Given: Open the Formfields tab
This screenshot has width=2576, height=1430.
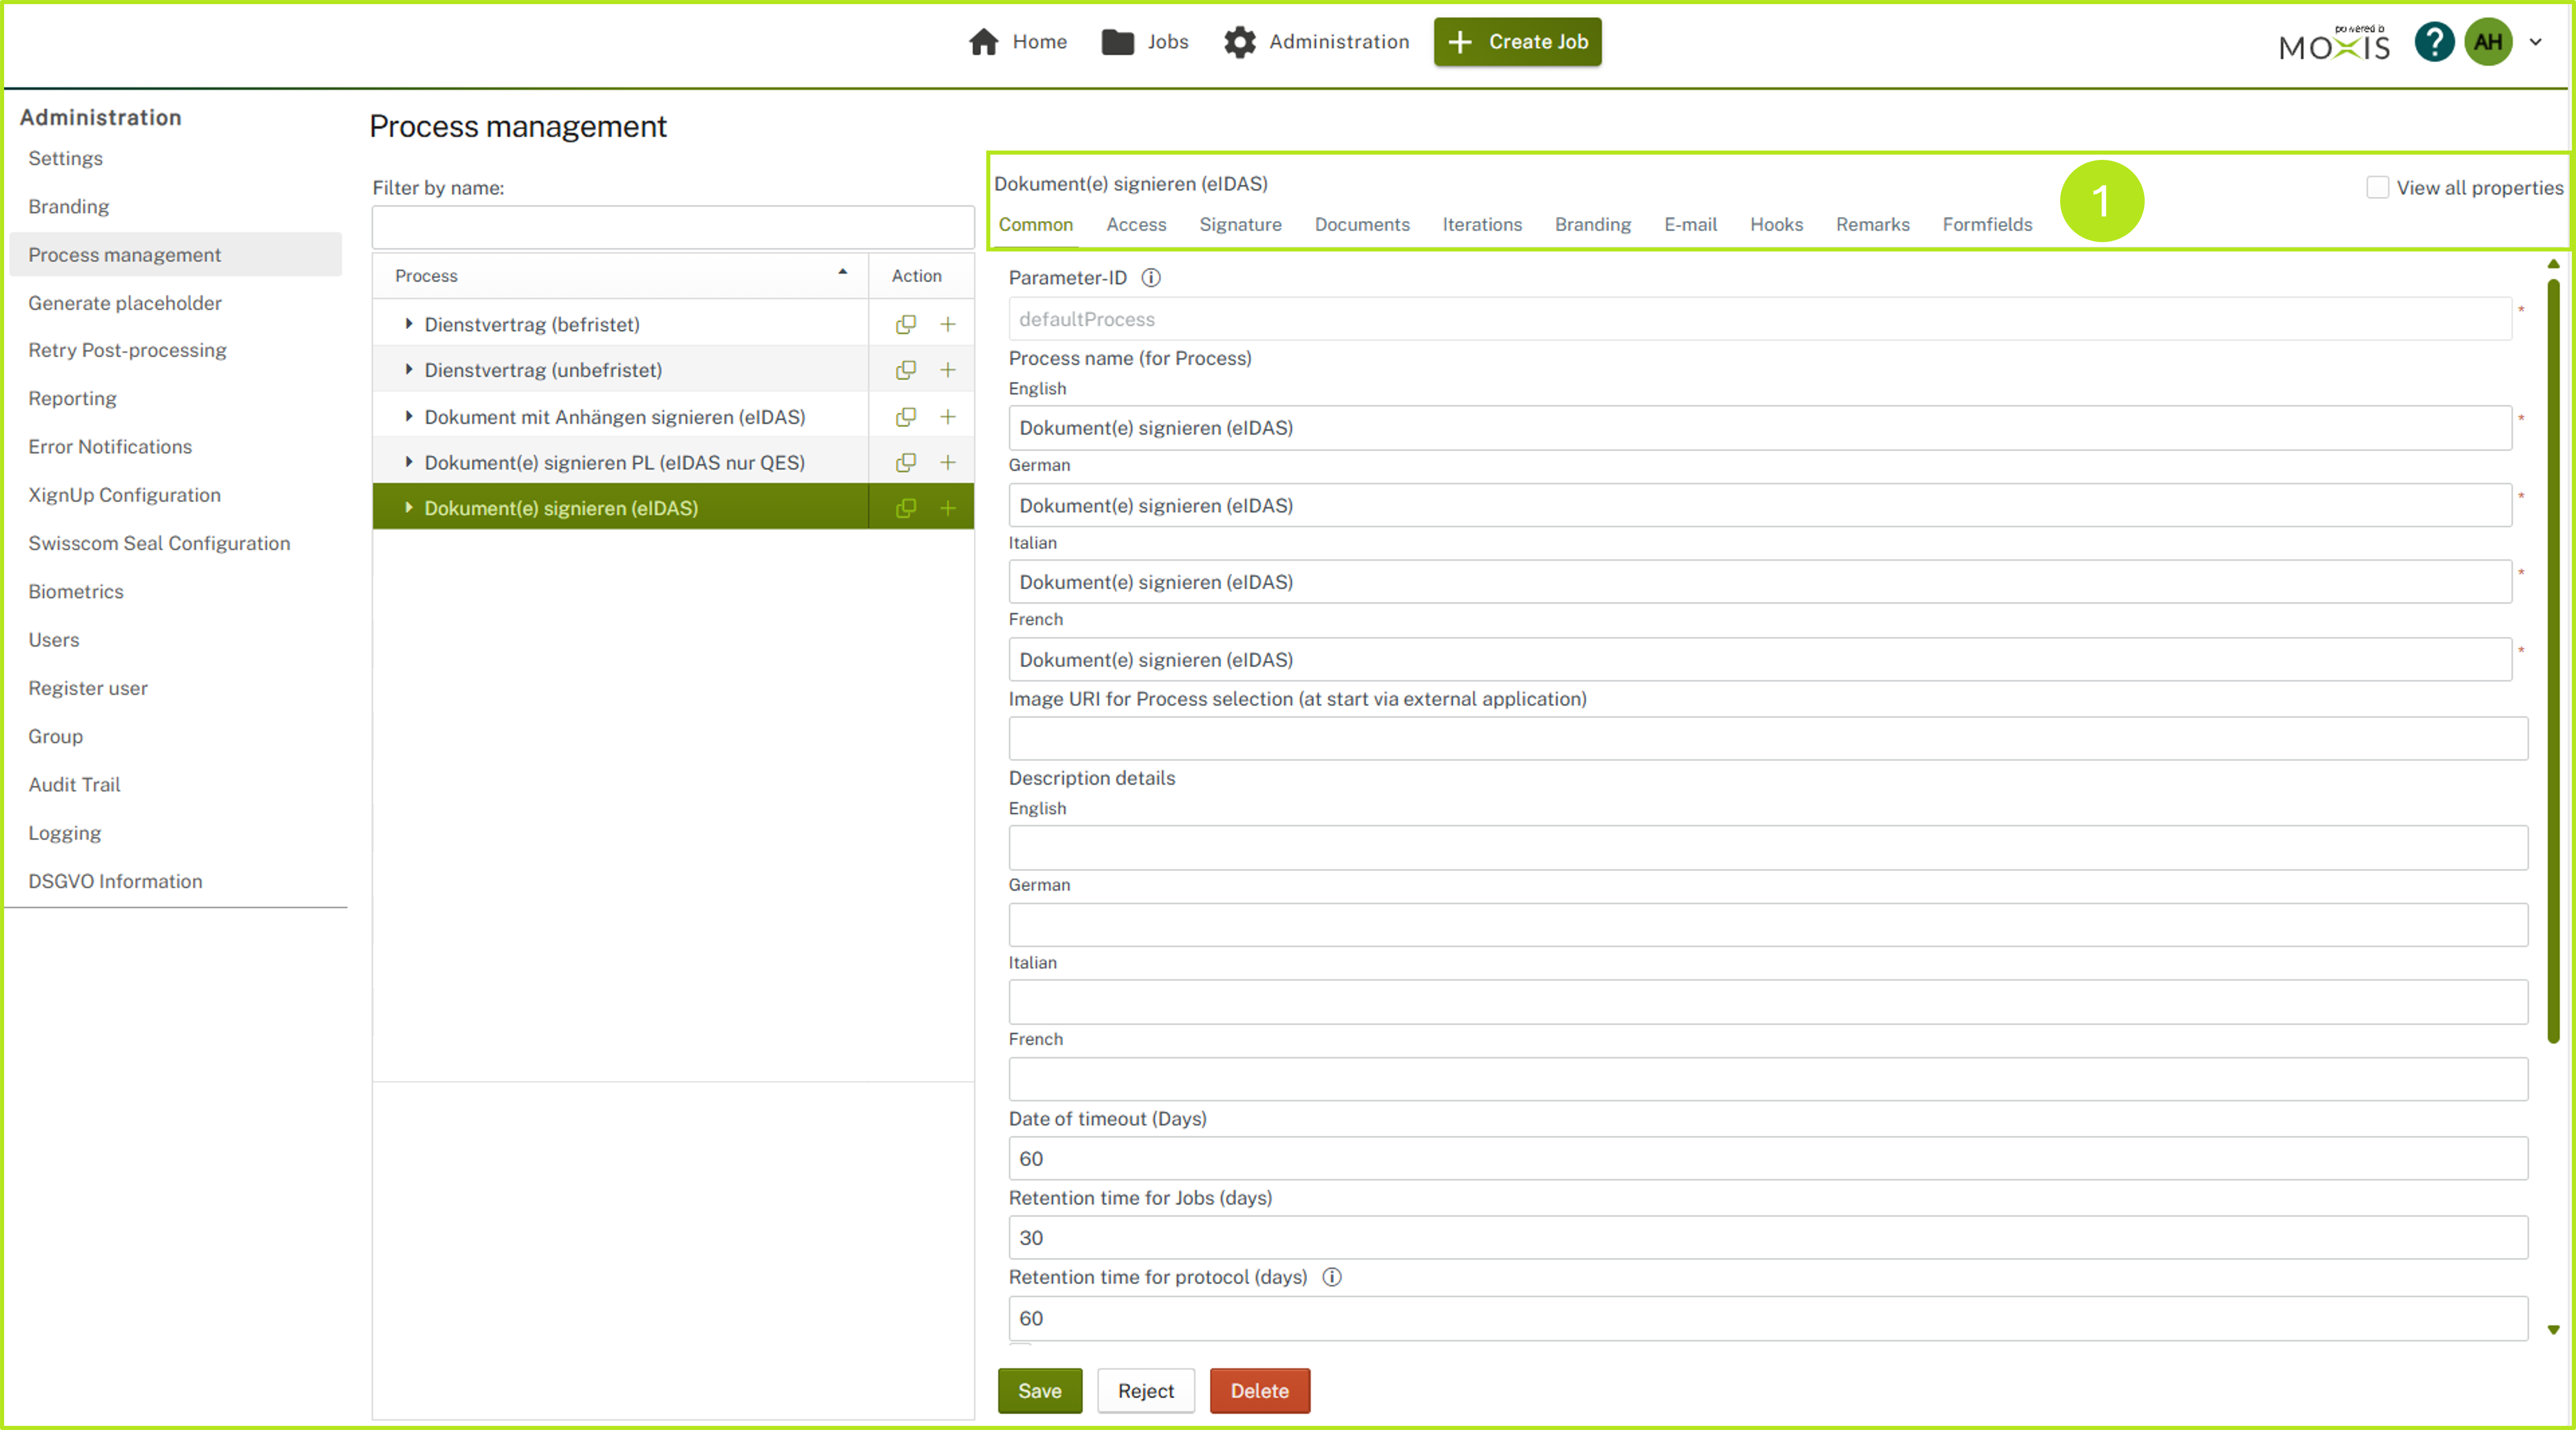Looking at the screenshot, I should (1986, 224).
